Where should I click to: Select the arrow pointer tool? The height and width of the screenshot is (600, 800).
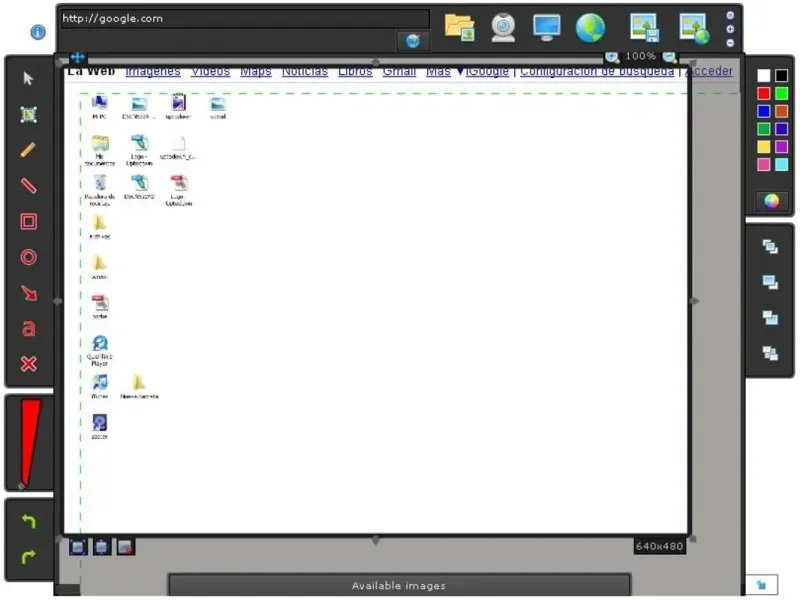[29, 79]
